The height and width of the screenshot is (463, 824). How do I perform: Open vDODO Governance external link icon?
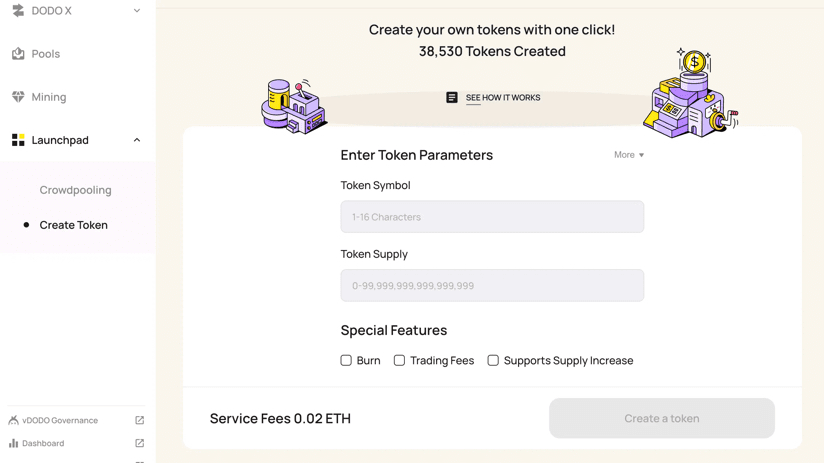coord(139,420)
